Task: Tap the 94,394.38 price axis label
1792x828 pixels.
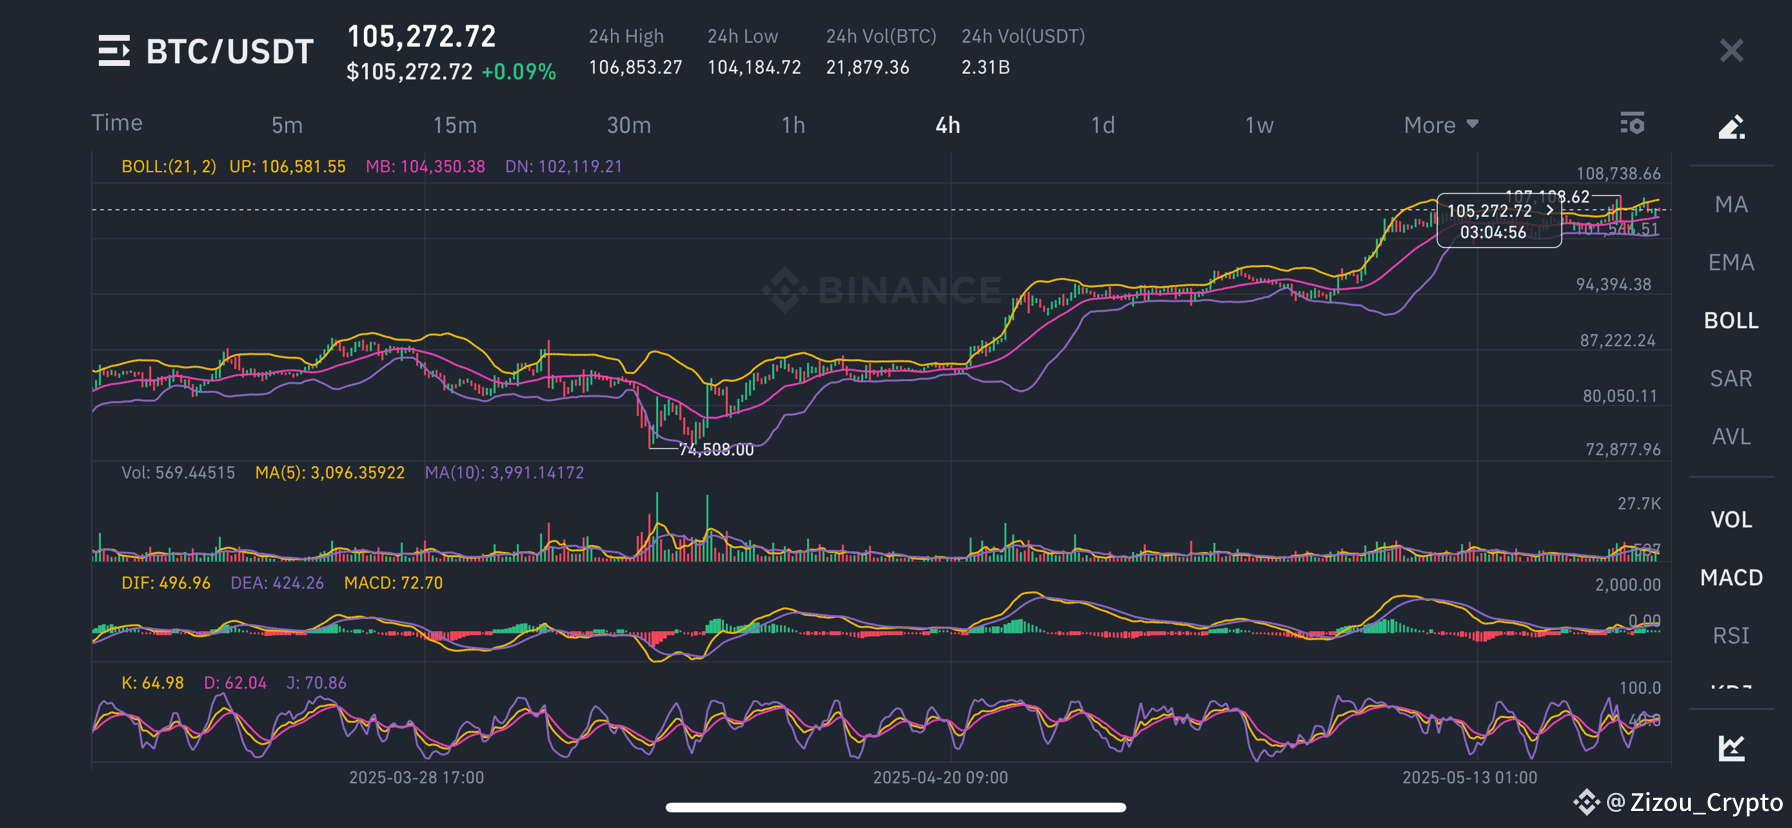Action: (1614, 285)
